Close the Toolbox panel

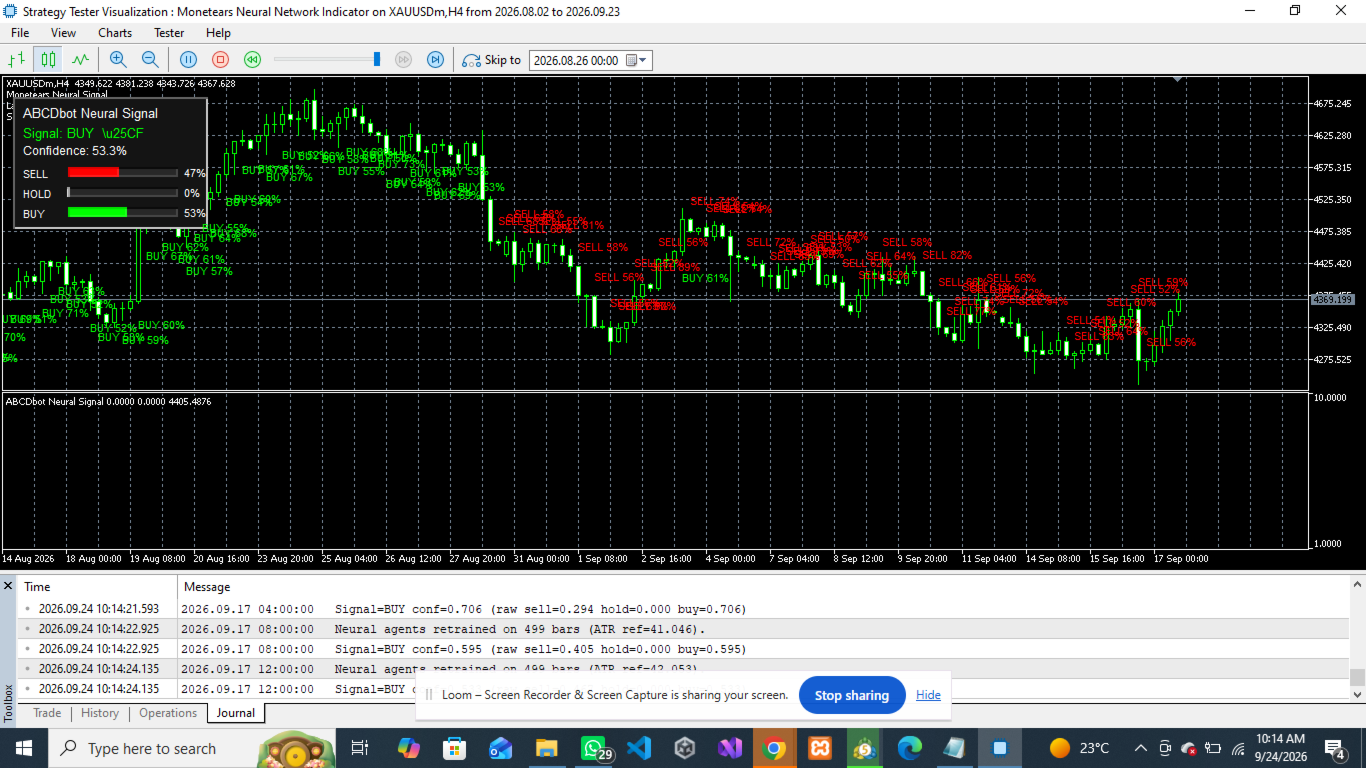point(8,586)
